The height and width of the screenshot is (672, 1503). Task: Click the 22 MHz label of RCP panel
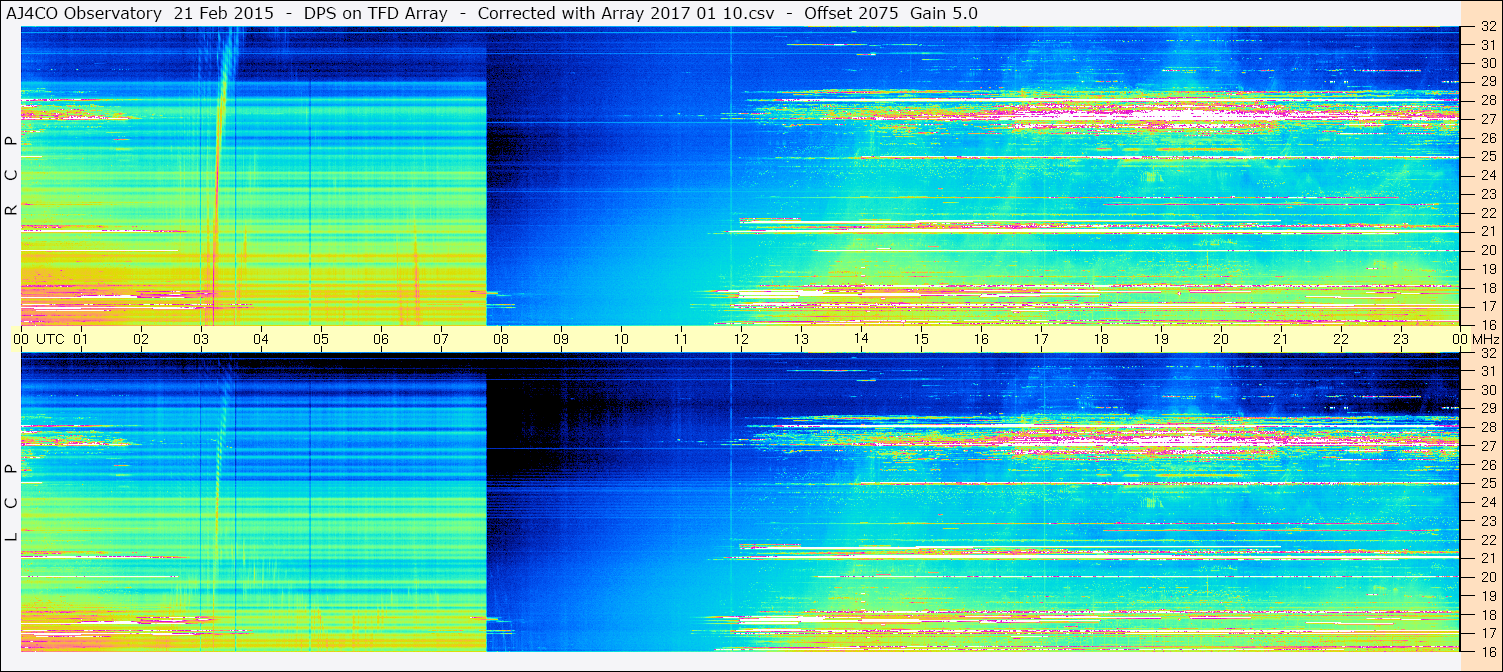tap(1487, 213)
